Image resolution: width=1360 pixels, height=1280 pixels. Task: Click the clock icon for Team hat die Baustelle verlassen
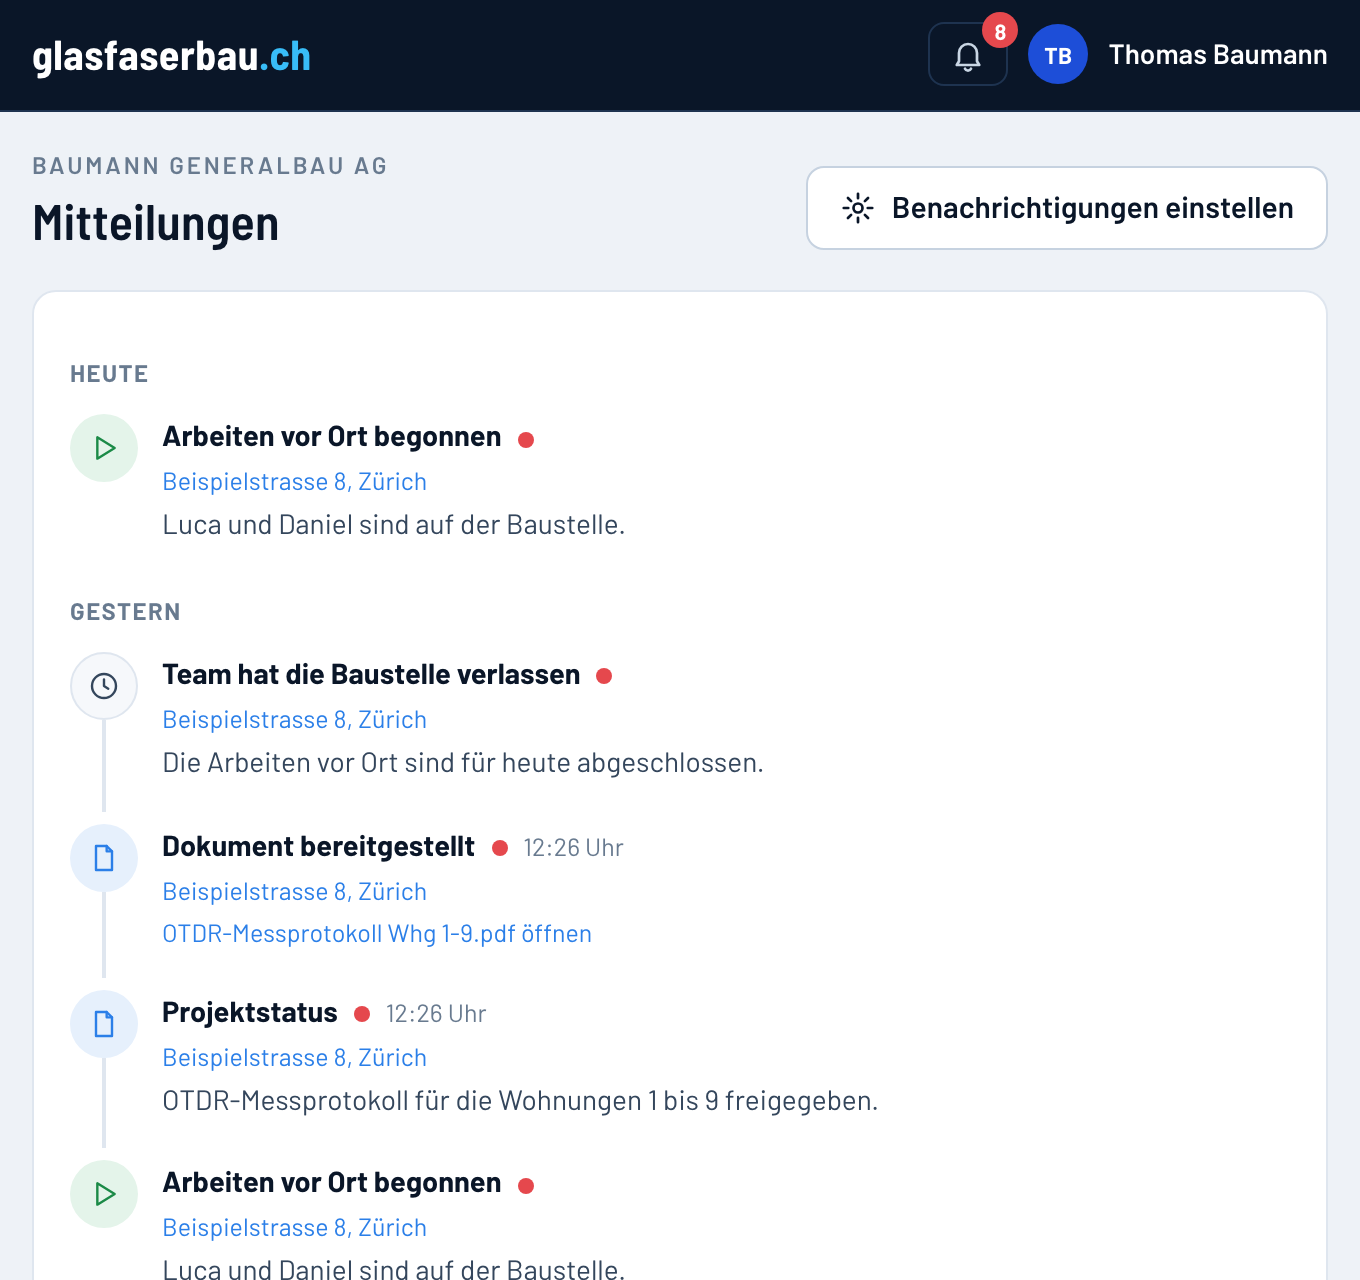point(104,686)
